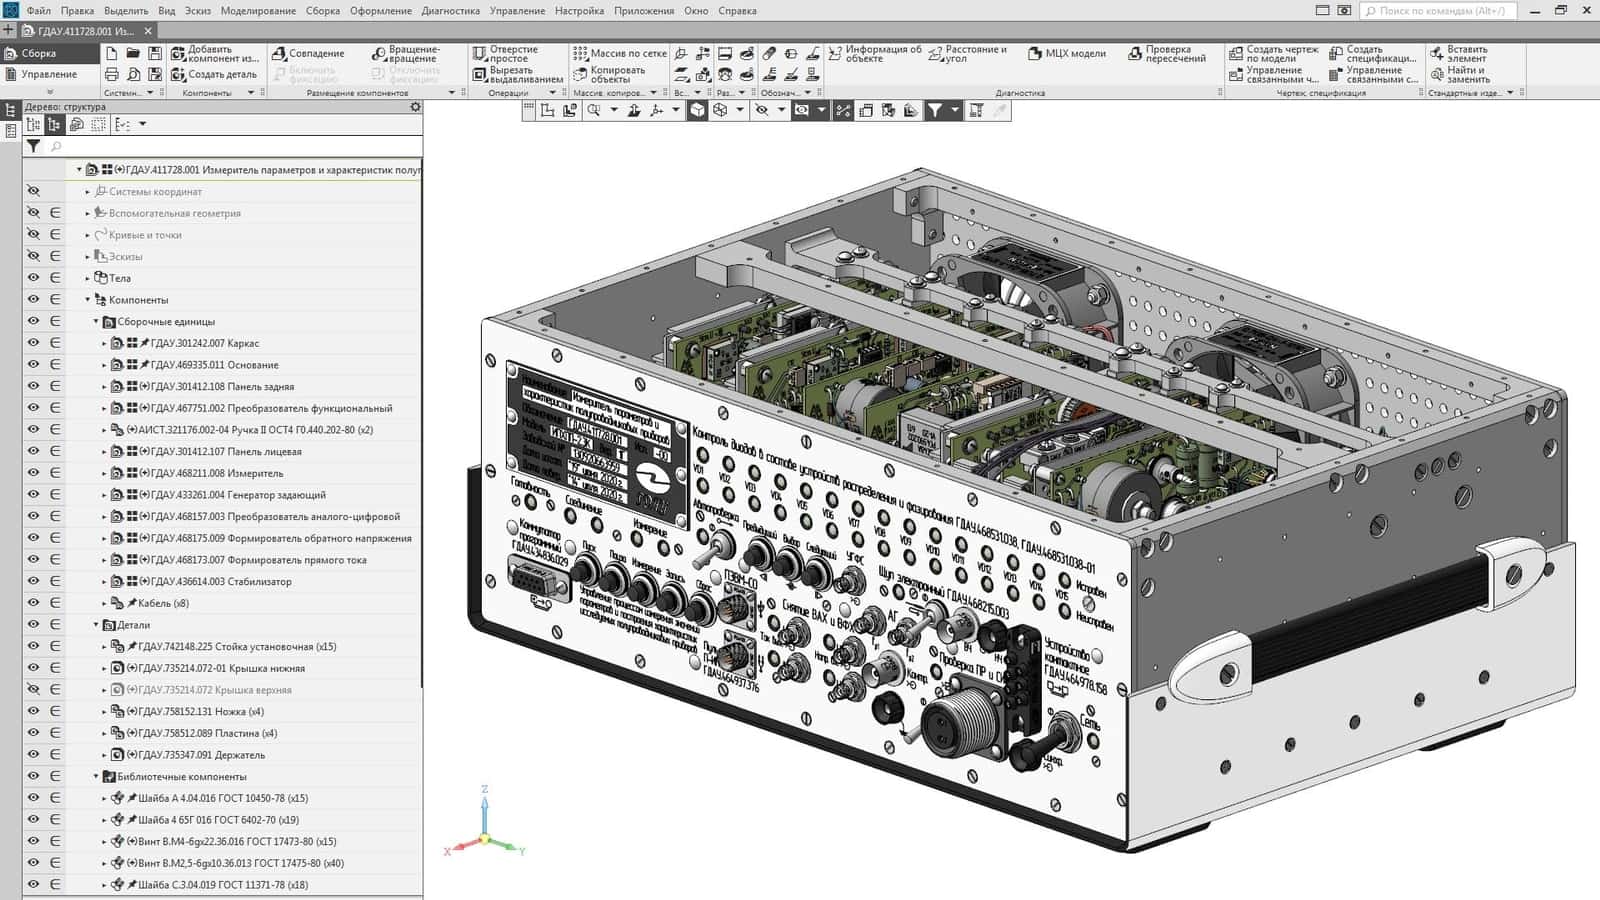Click the command search field
The height and width of the screenshot is (900, 1600).
click(x=1438, y=11)
